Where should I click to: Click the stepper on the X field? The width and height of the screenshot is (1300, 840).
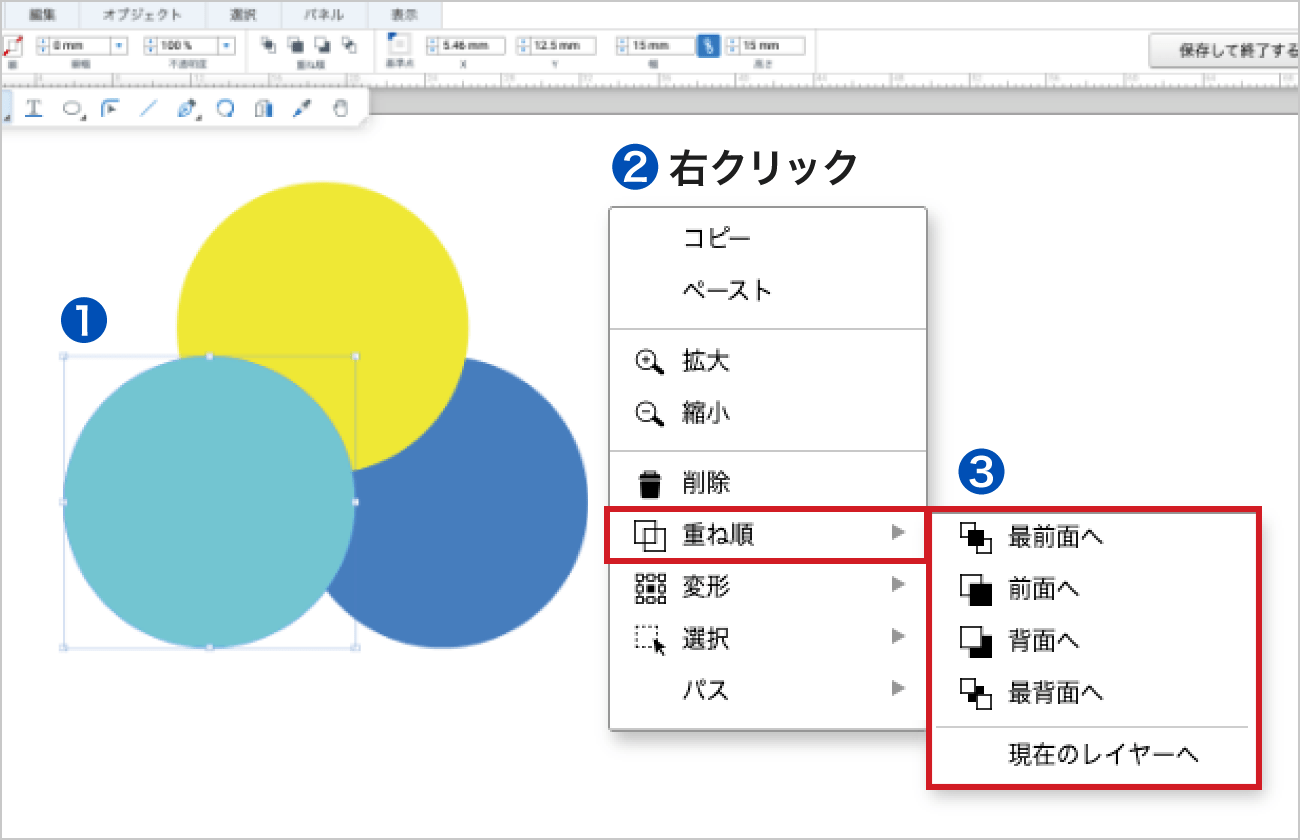click(432, 46)
